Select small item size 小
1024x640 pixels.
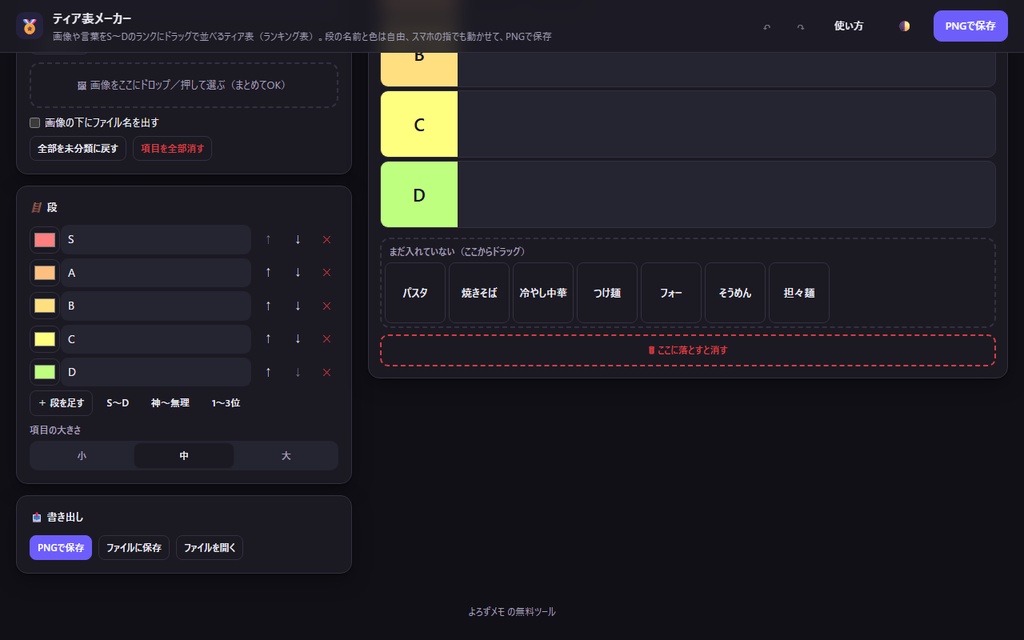(x=82, y=456)
